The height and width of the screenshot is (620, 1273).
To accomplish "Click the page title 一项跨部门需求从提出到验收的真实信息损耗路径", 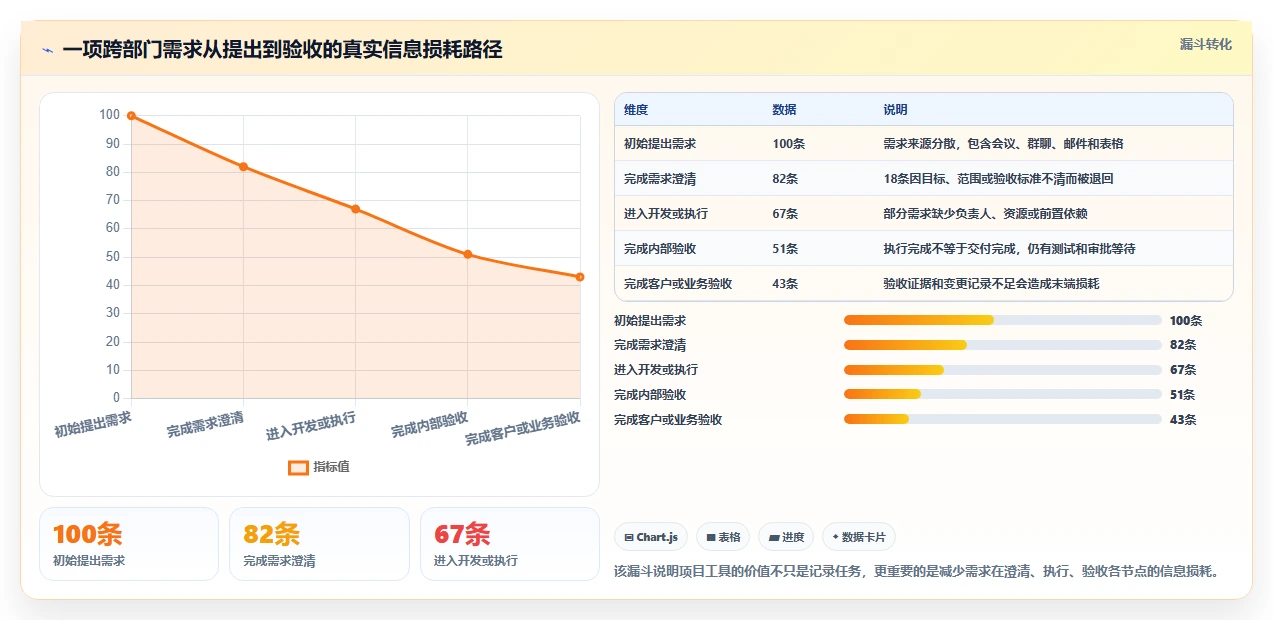I will click(282, 50).
